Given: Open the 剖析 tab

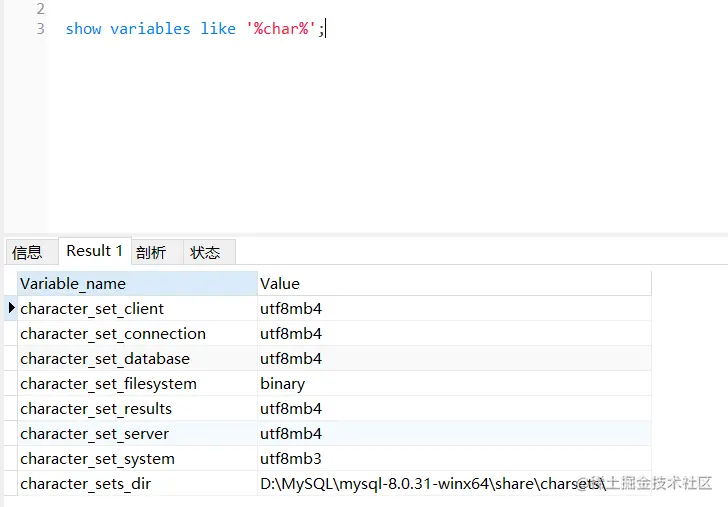Looking at the screenshot, I should point(151,252).
